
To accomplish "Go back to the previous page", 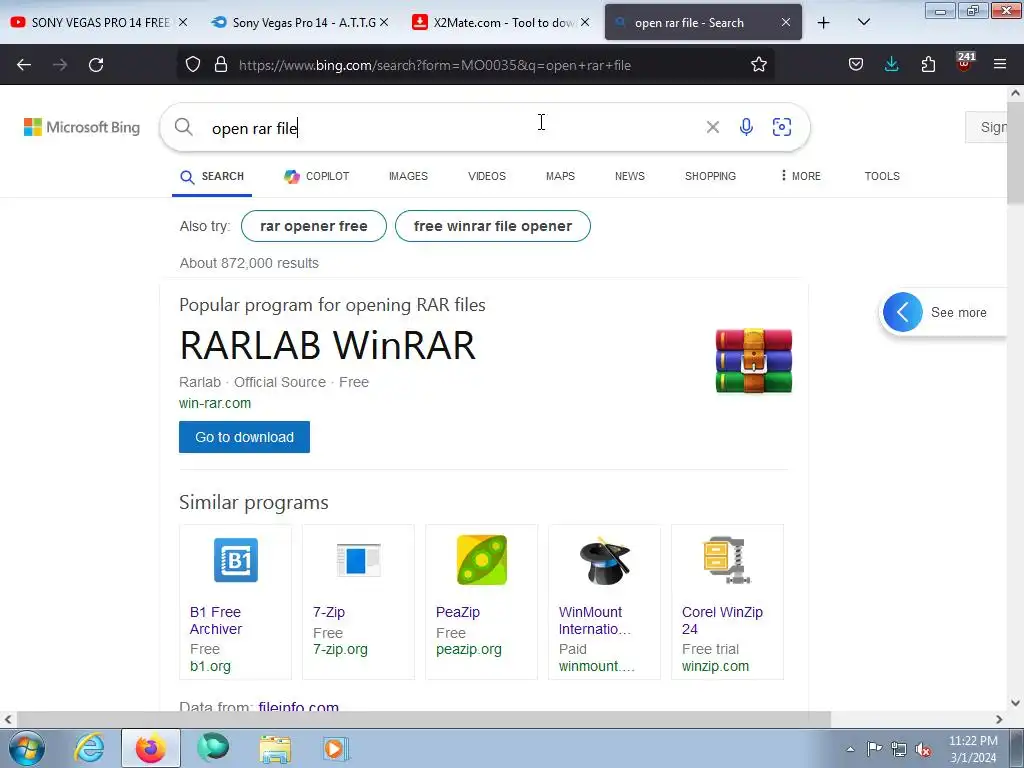I will [24, 65].
